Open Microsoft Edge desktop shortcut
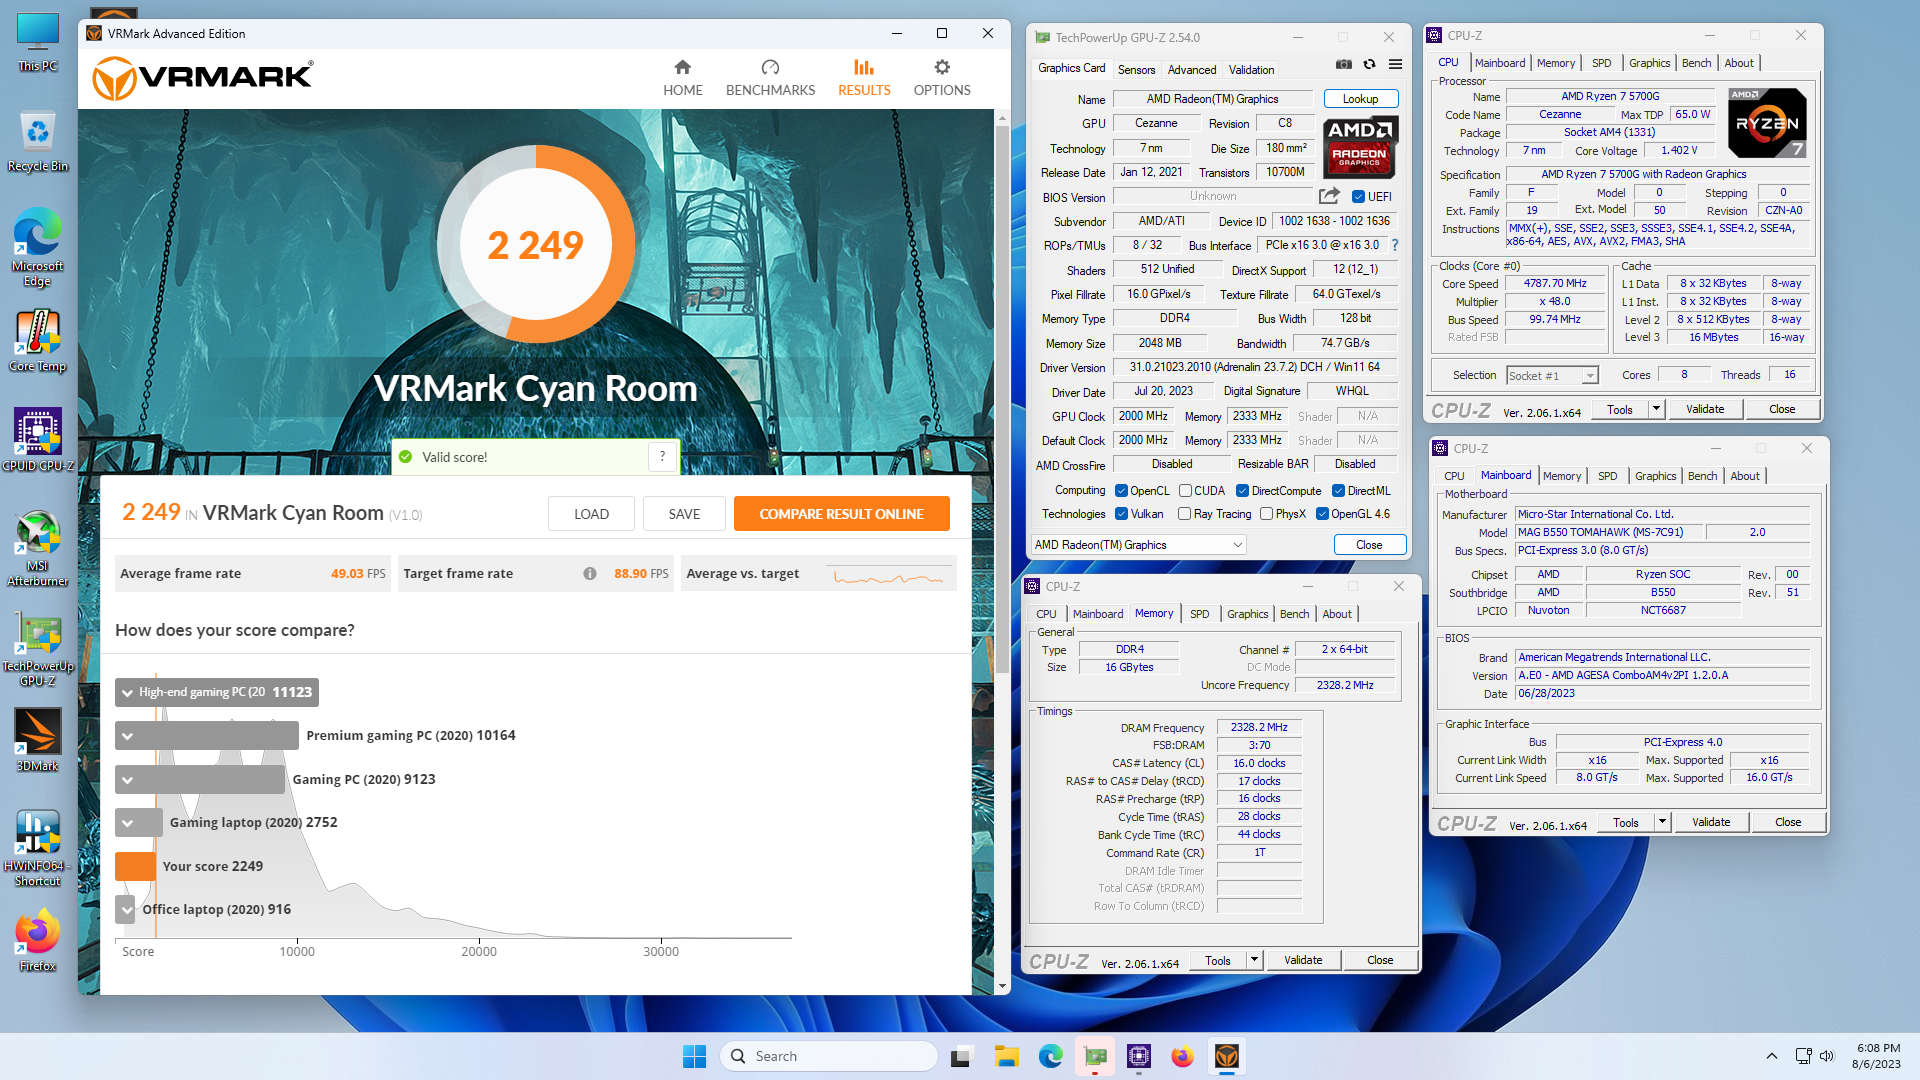Screen dimensions: 1920x1080 37,247
